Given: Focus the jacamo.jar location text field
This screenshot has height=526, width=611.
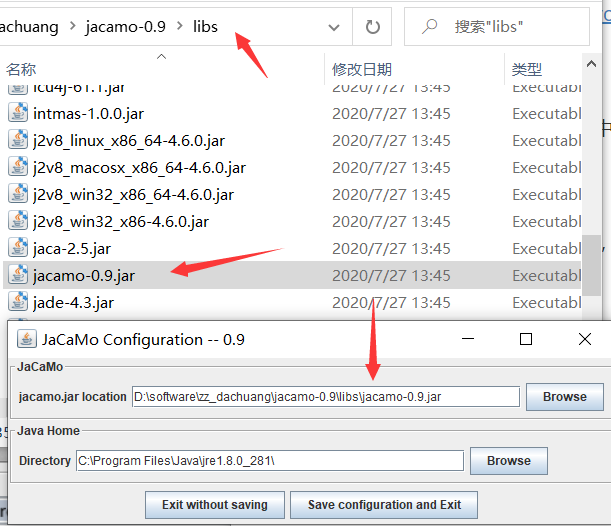Looking at the screenshot, I should pos(326,397).
